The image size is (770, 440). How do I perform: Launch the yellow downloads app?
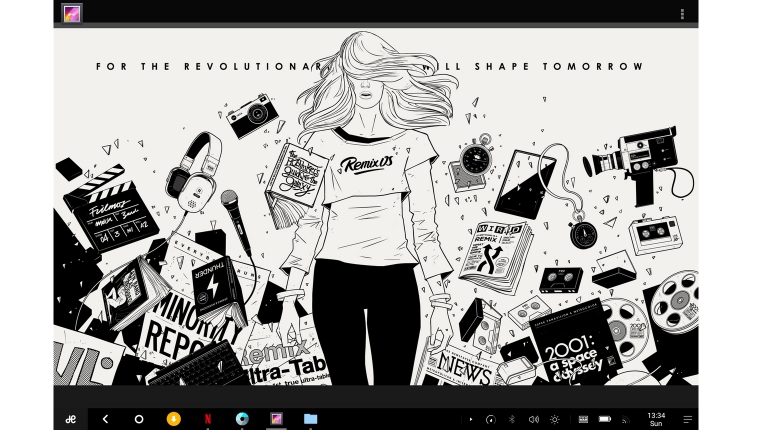pos(173,419)
